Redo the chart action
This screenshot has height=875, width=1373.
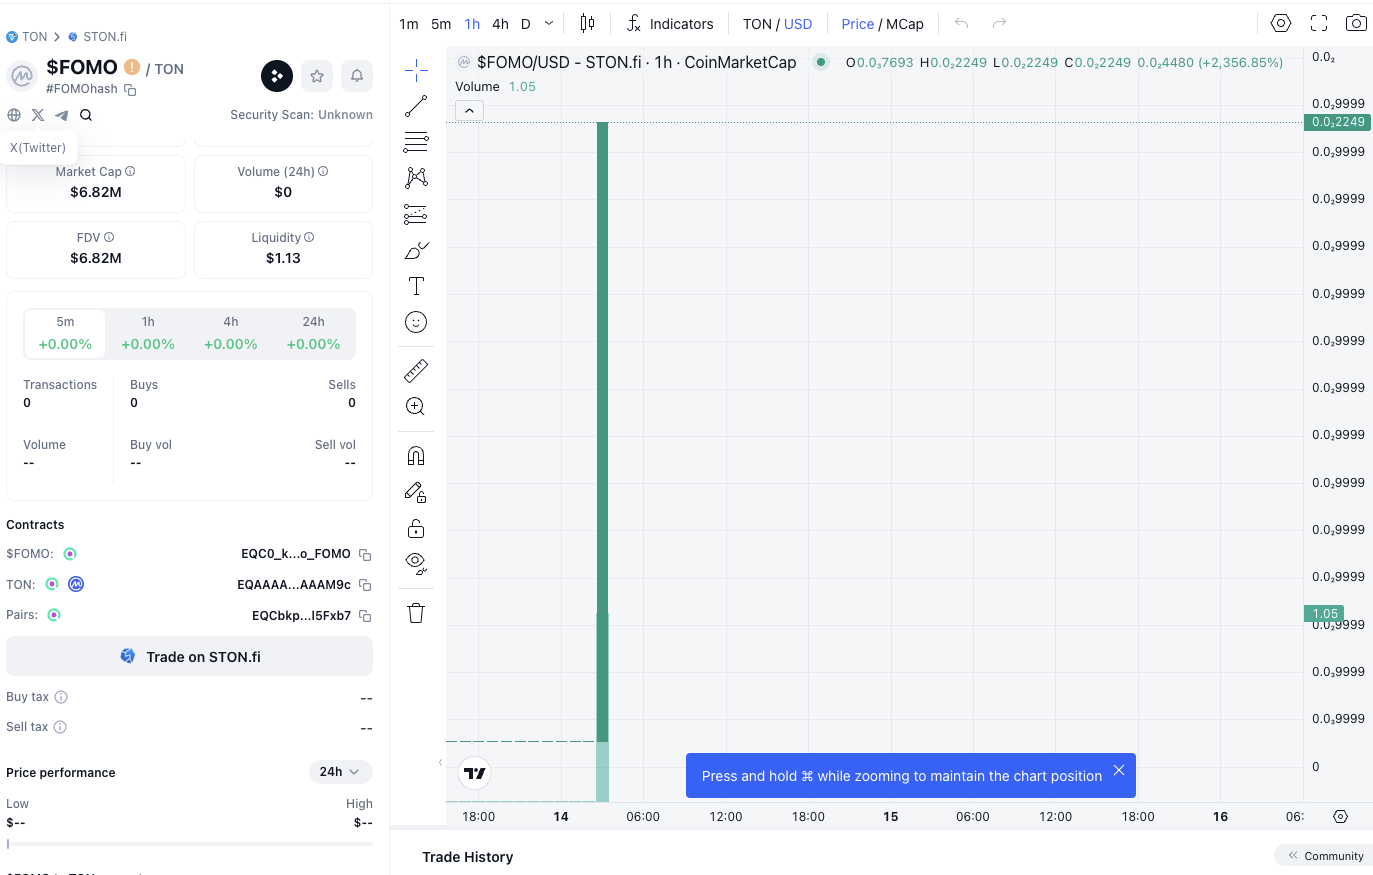(x=999, y=23)
